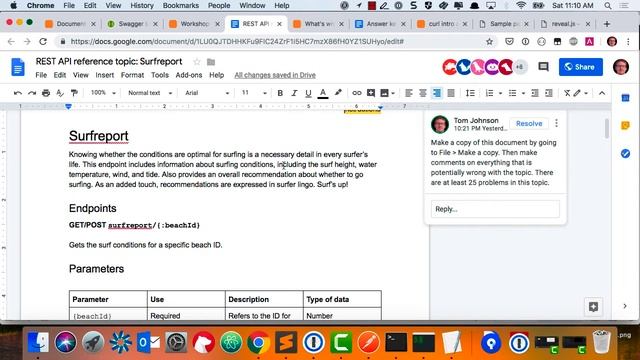This screenshot has height=360, width=640.
Task: Apply a bulleted list
Action: coord(512,93)
